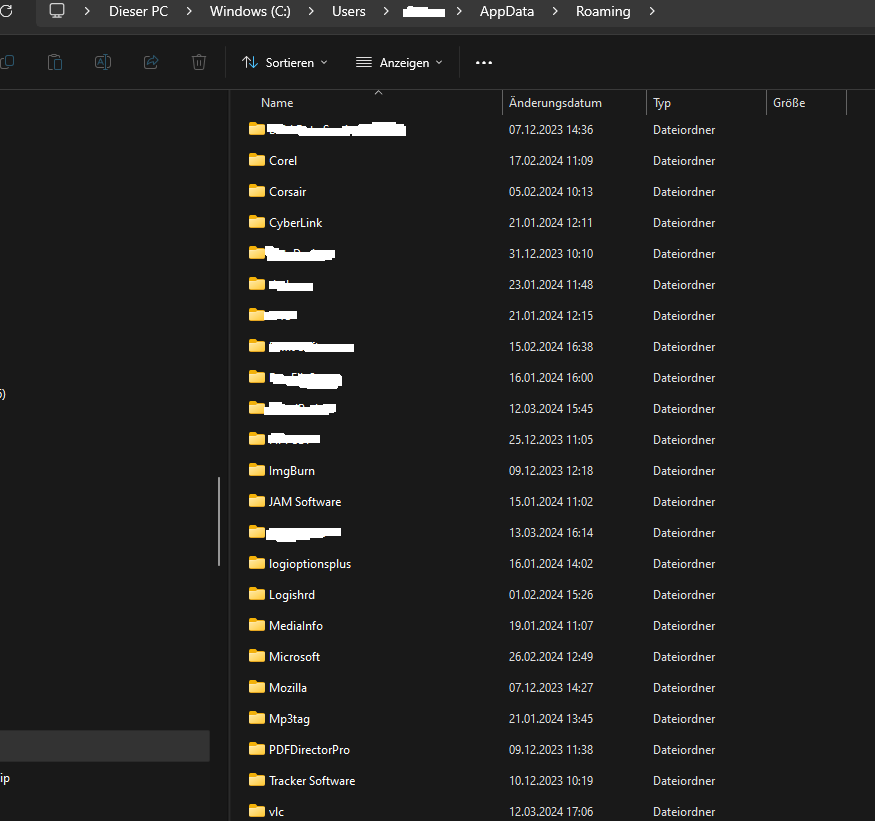875x821 pixels.
Task: Click the Microsoft folder icon
Action: click(257, 656)
